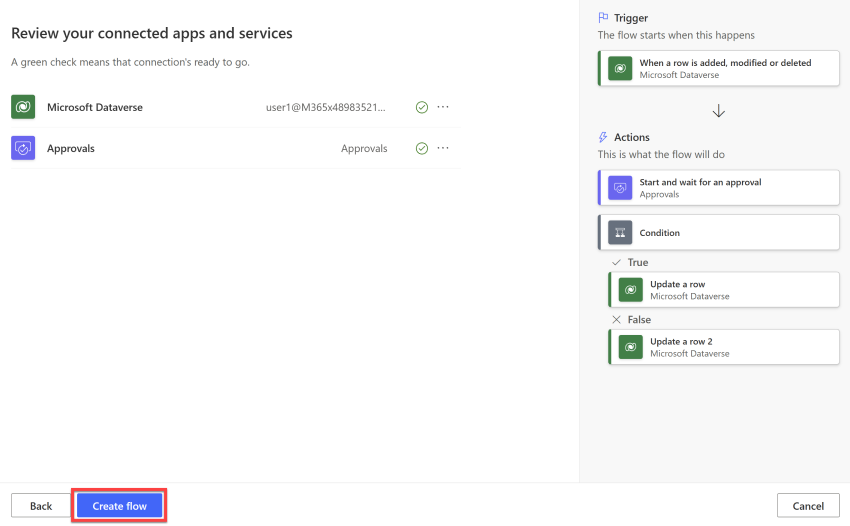Click the Actions lightning bolt icon
Screen dimensions: 850x526
(x=603, y=137)
